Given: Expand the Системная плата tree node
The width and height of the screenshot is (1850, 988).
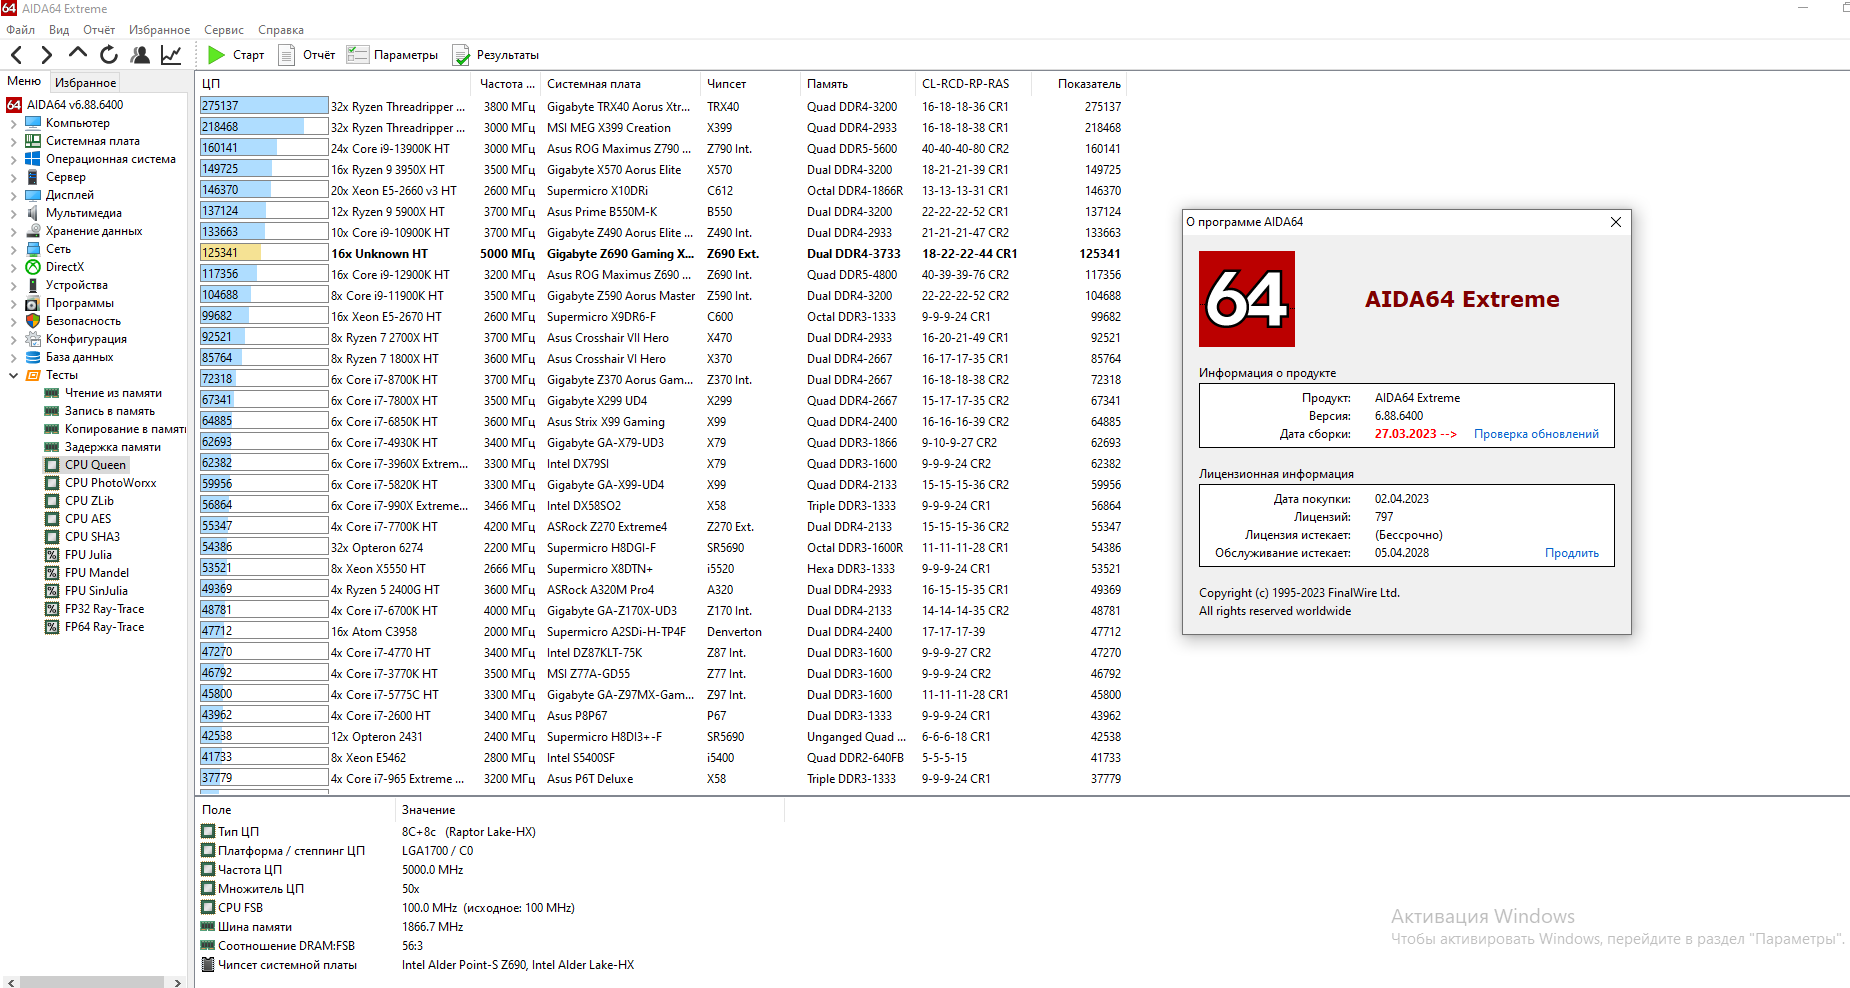Looking at the screenshot, I should pos(13,141).
